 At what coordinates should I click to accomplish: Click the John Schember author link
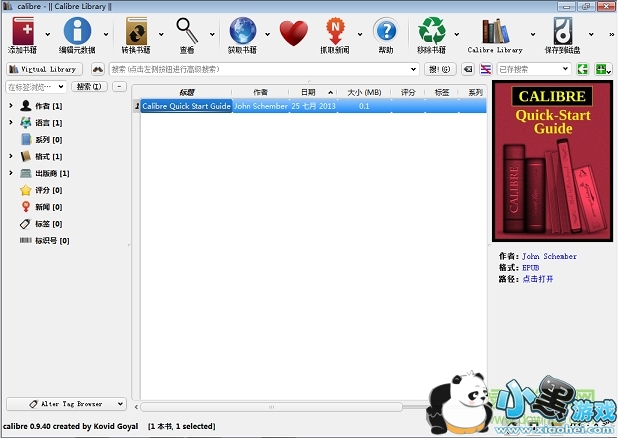[549, 257]
